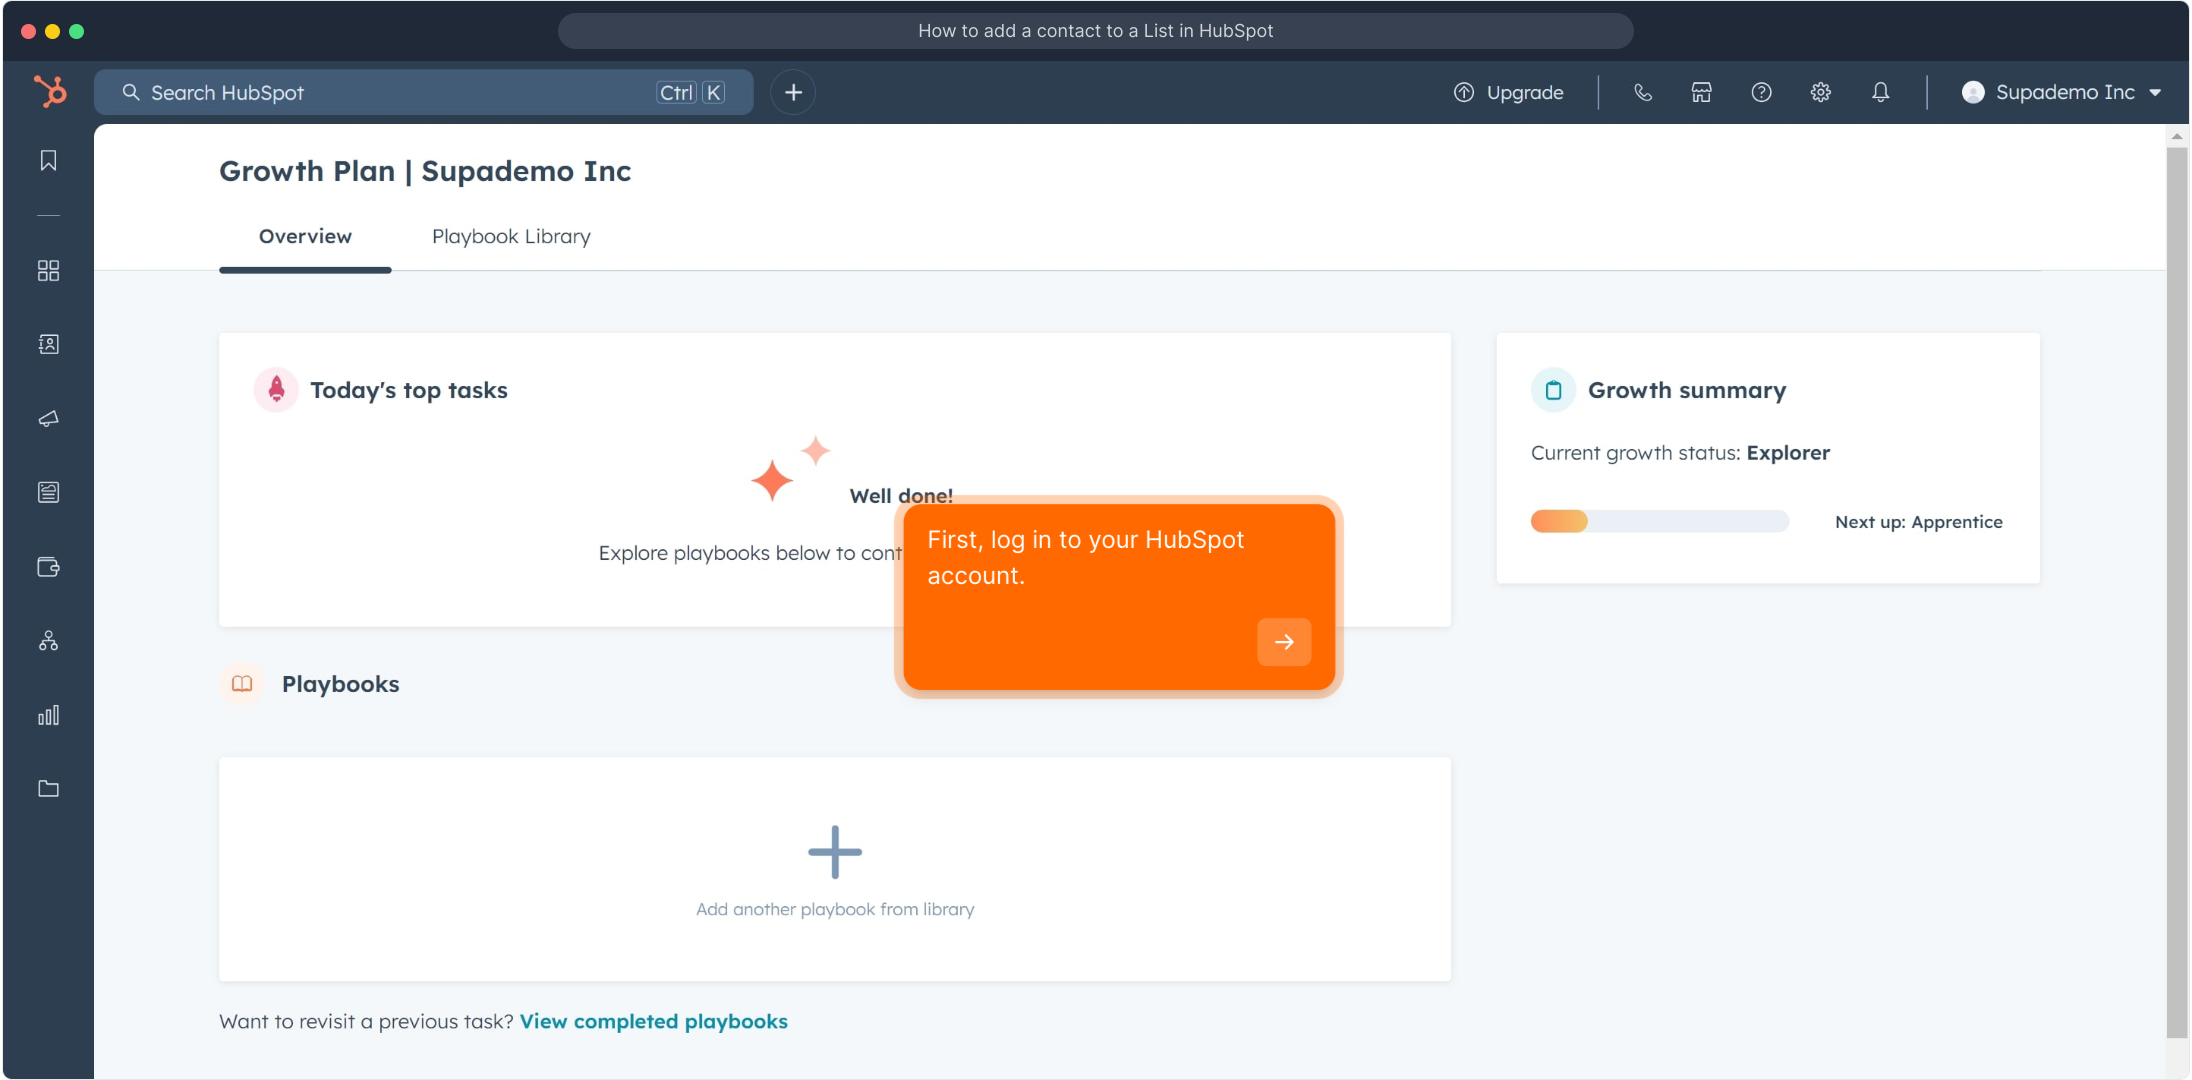Image resolution: width=2192 pixels, height=1080 pixels.
Task: Open the Automation workflows sidebar icon
Action: point(48,641)
